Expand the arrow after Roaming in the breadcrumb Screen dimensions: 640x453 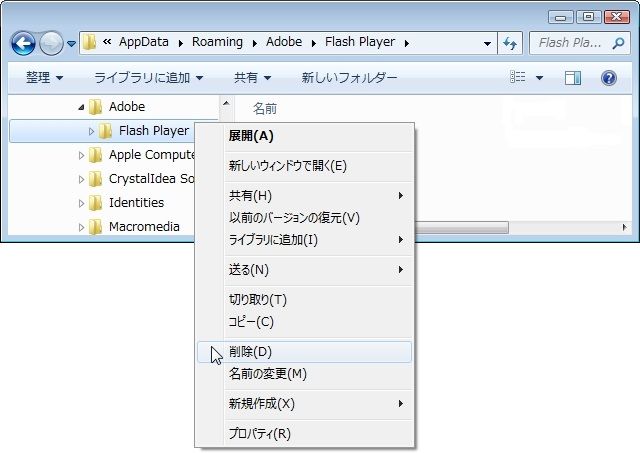[255, 43]
